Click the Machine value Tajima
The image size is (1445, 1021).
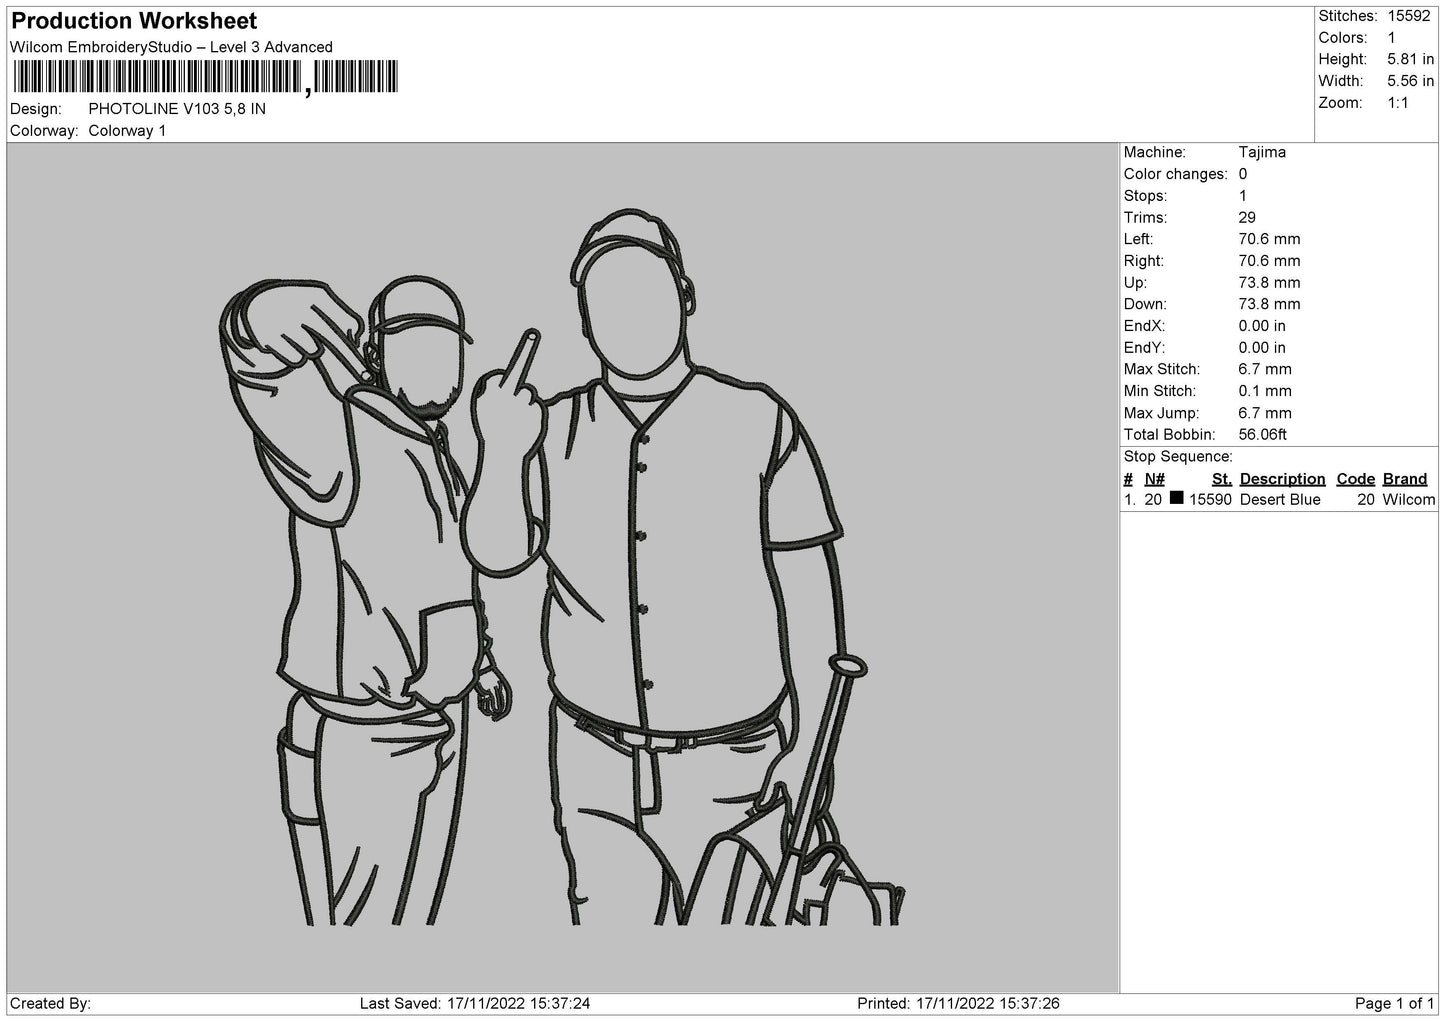tap(1262, 152)
